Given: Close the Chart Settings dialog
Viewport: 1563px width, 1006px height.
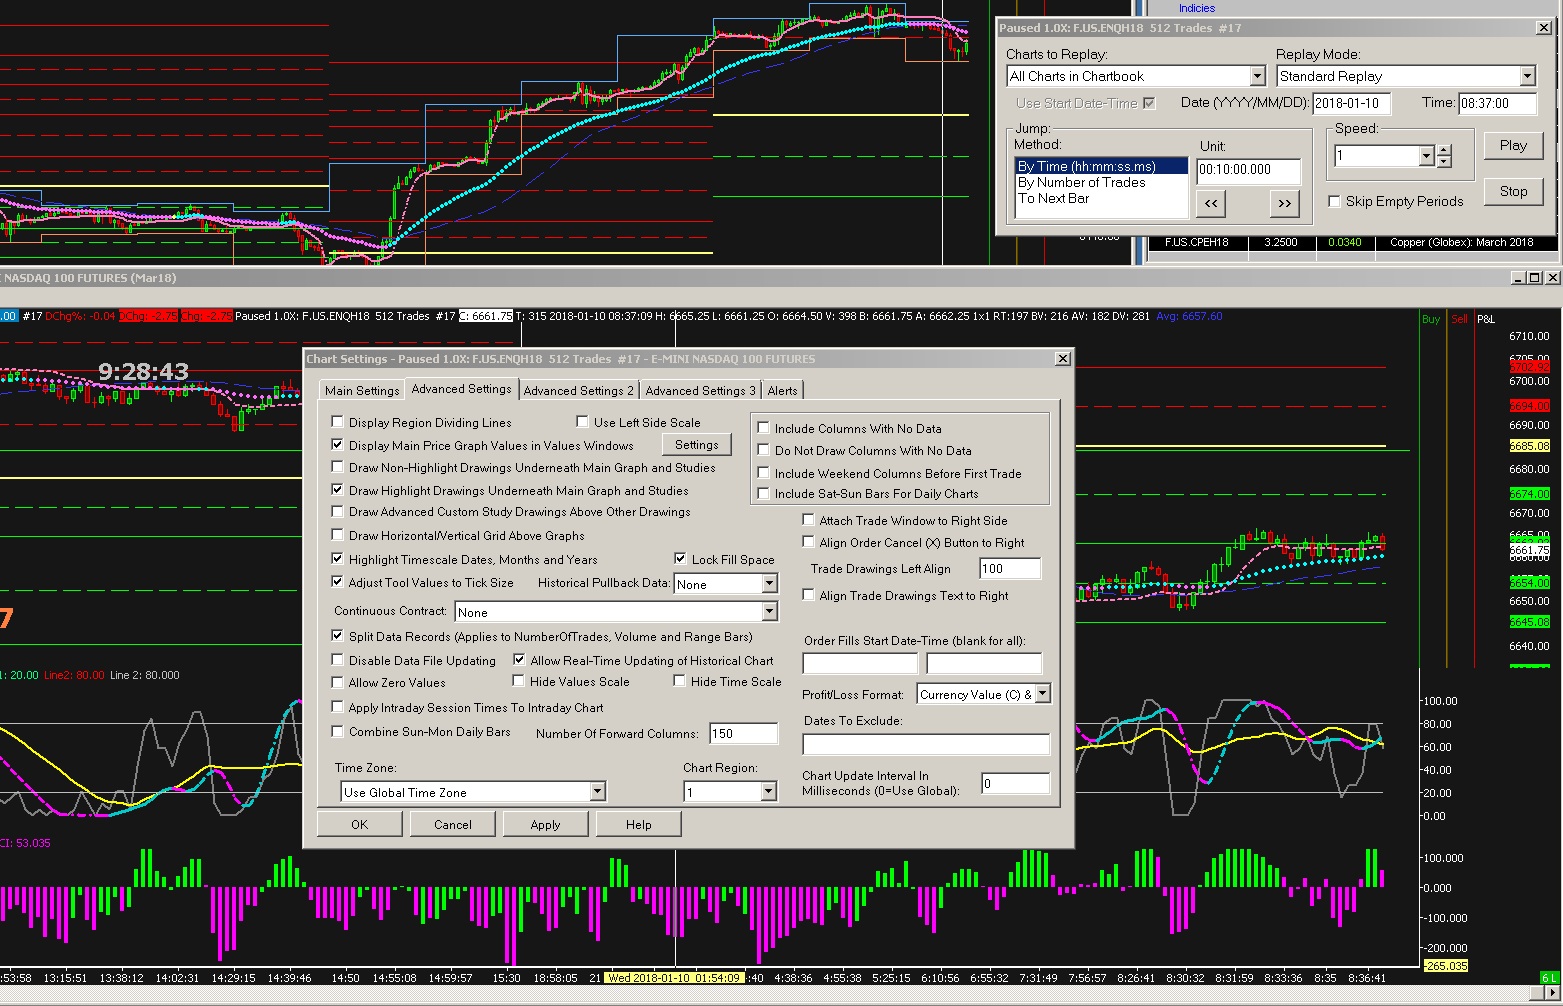Looking at the screenshot, I should tap(1063, 359).
